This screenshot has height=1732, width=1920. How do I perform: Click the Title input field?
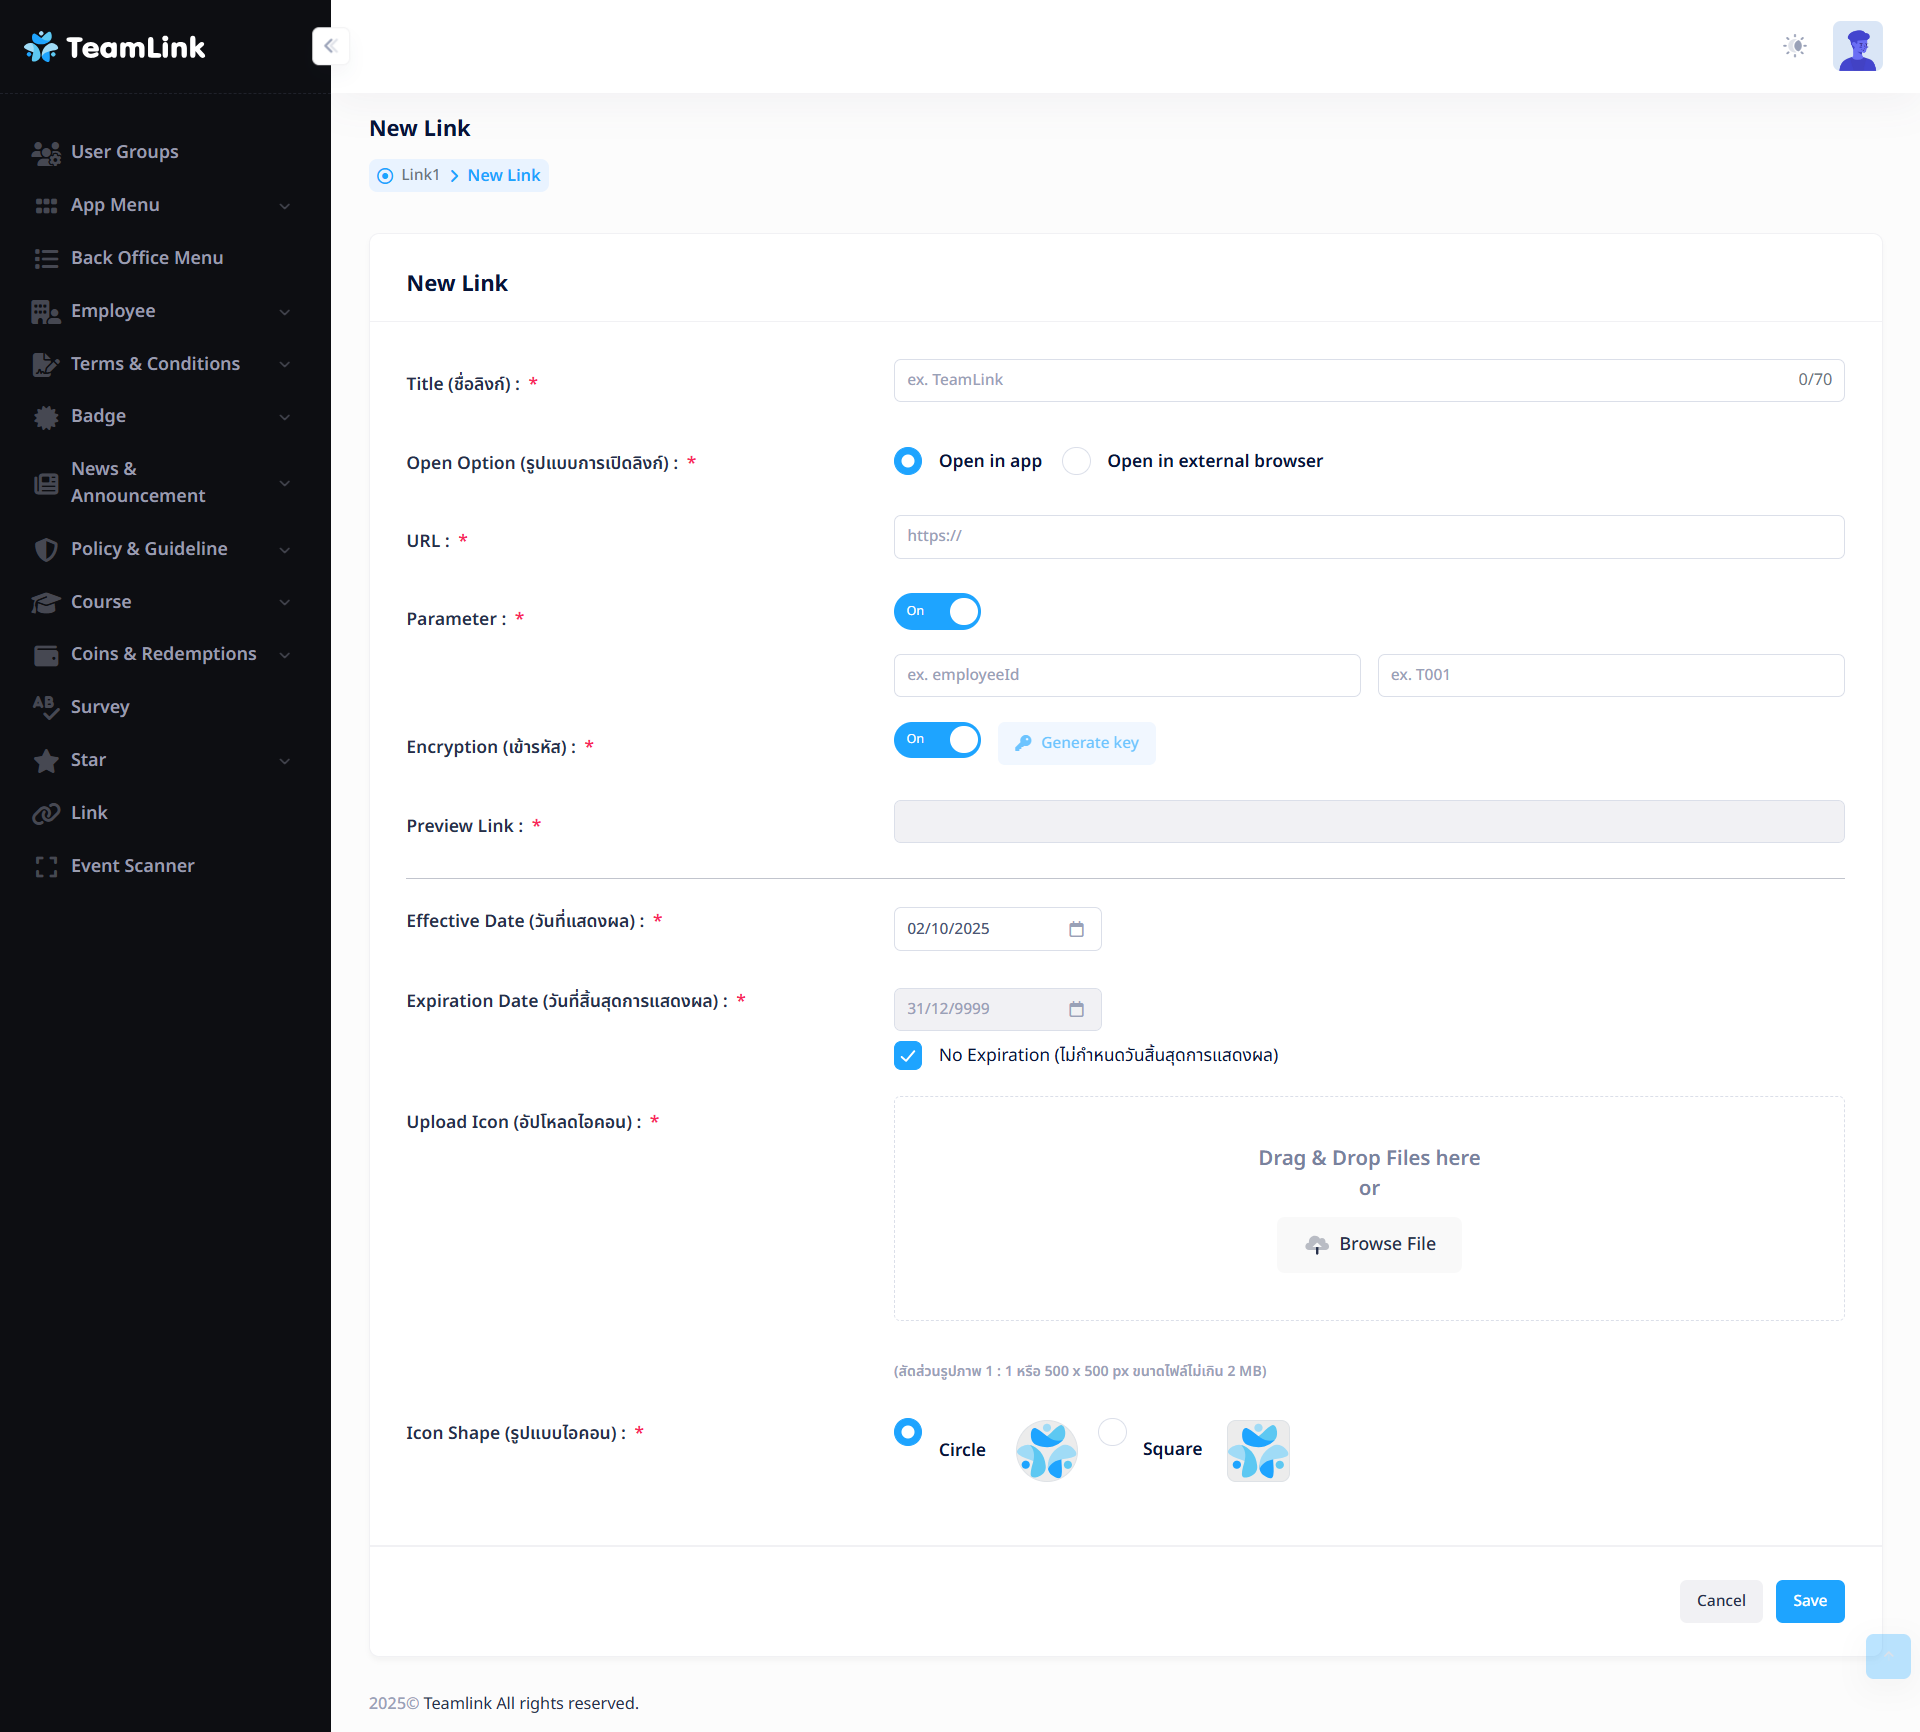coord(1340,380)
